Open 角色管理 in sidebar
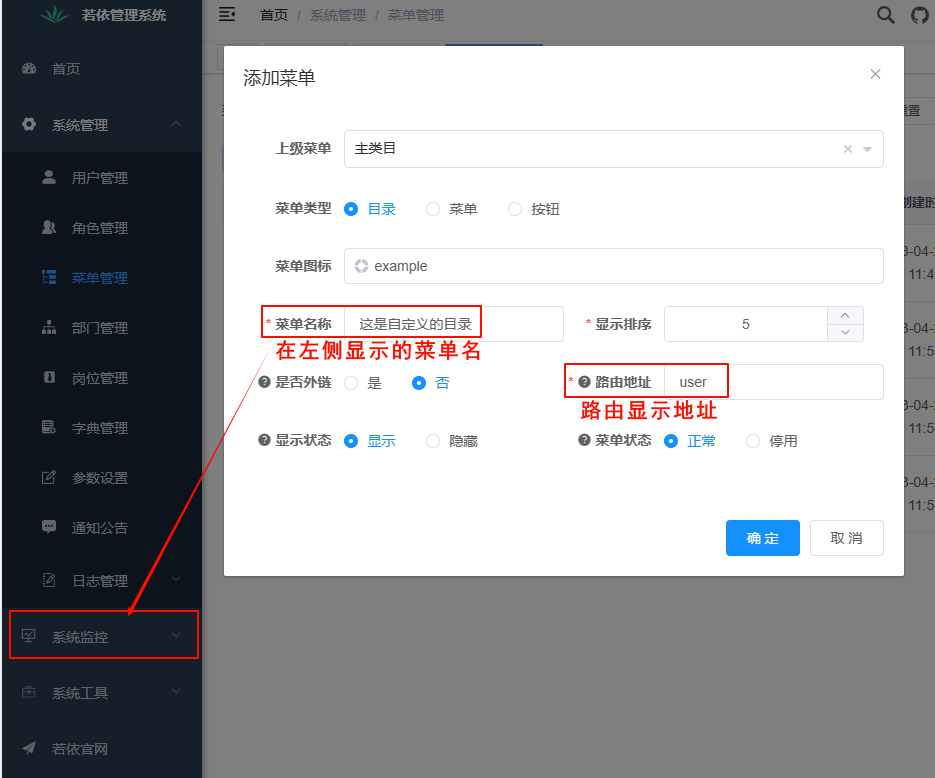 click(102, 228)
